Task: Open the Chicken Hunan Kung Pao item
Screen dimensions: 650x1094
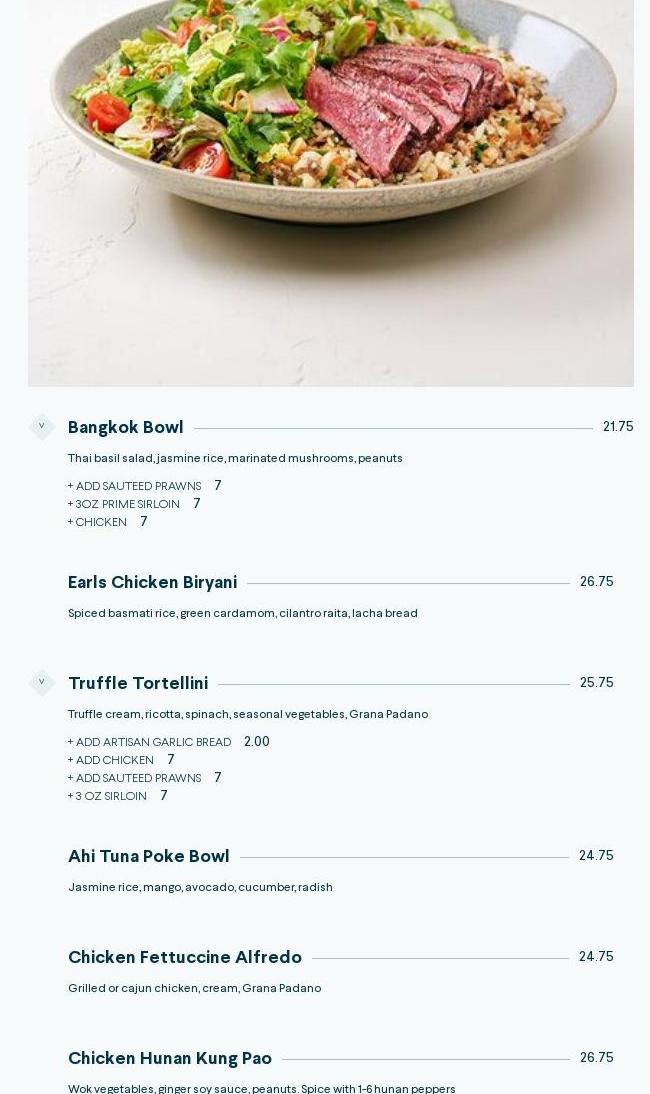Action: 170,1059
